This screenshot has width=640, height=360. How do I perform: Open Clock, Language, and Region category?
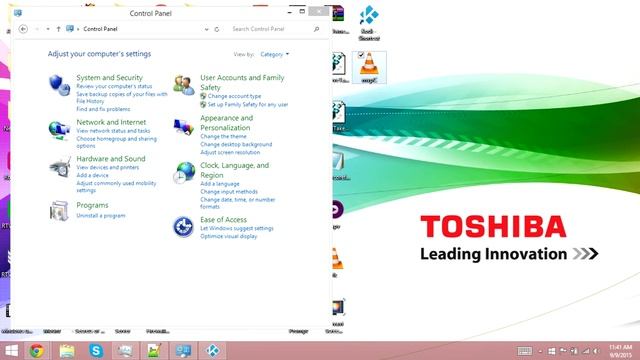click(x=234, y=170)
